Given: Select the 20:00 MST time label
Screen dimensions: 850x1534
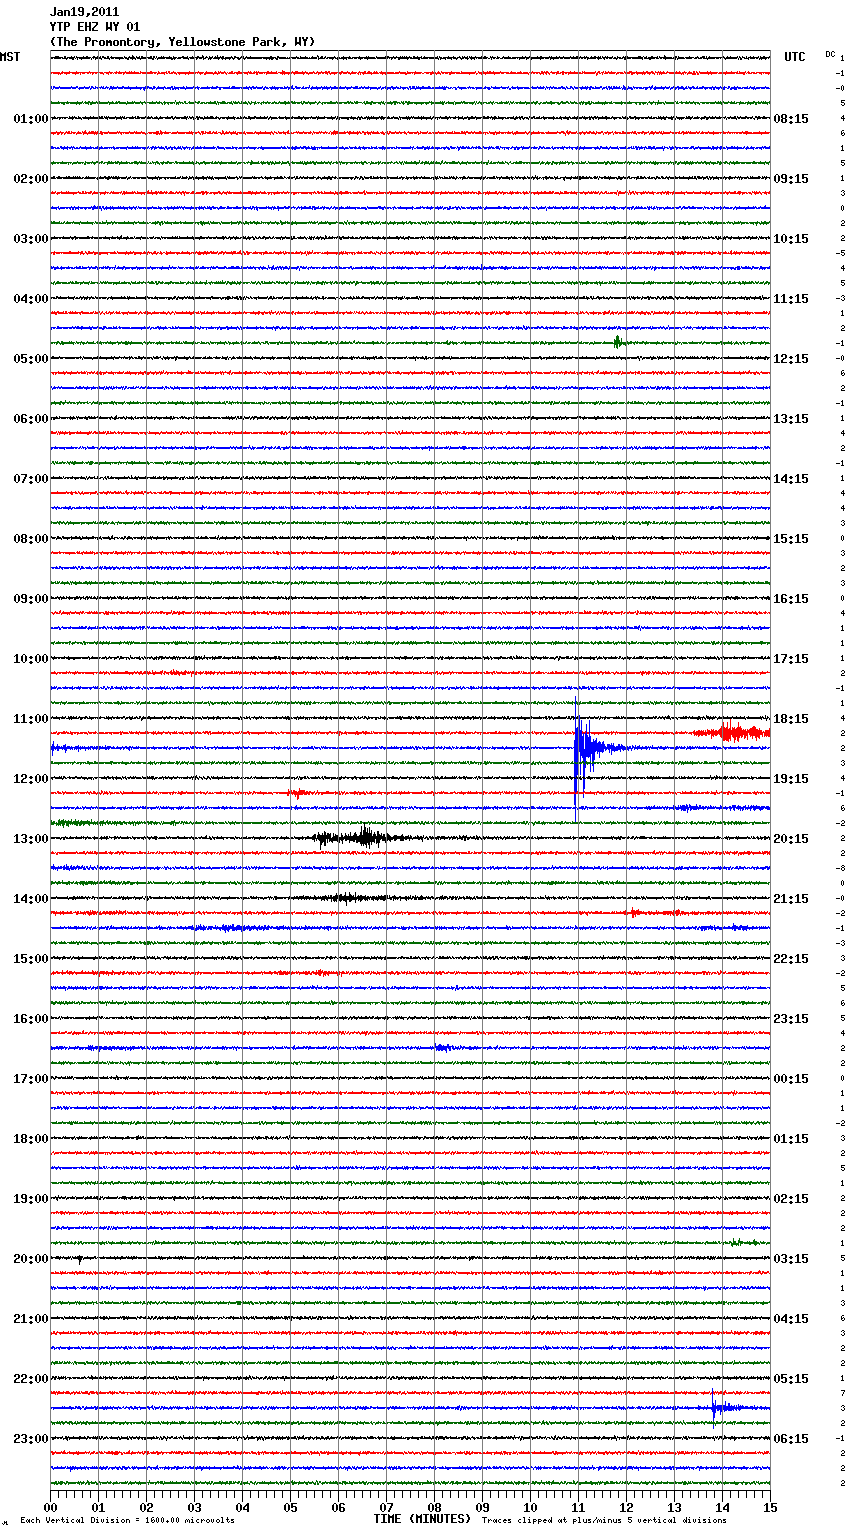Looking at the screenshot, I should (31, 1259).
